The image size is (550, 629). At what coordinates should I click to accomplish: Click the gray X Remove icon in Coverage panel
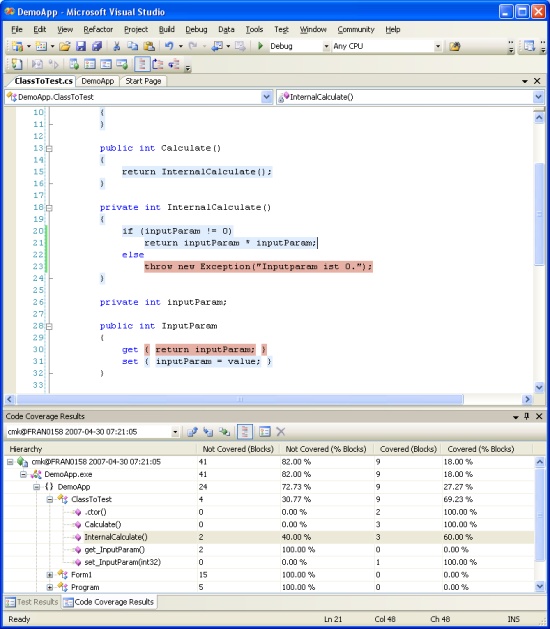click(x=281, y=432)
